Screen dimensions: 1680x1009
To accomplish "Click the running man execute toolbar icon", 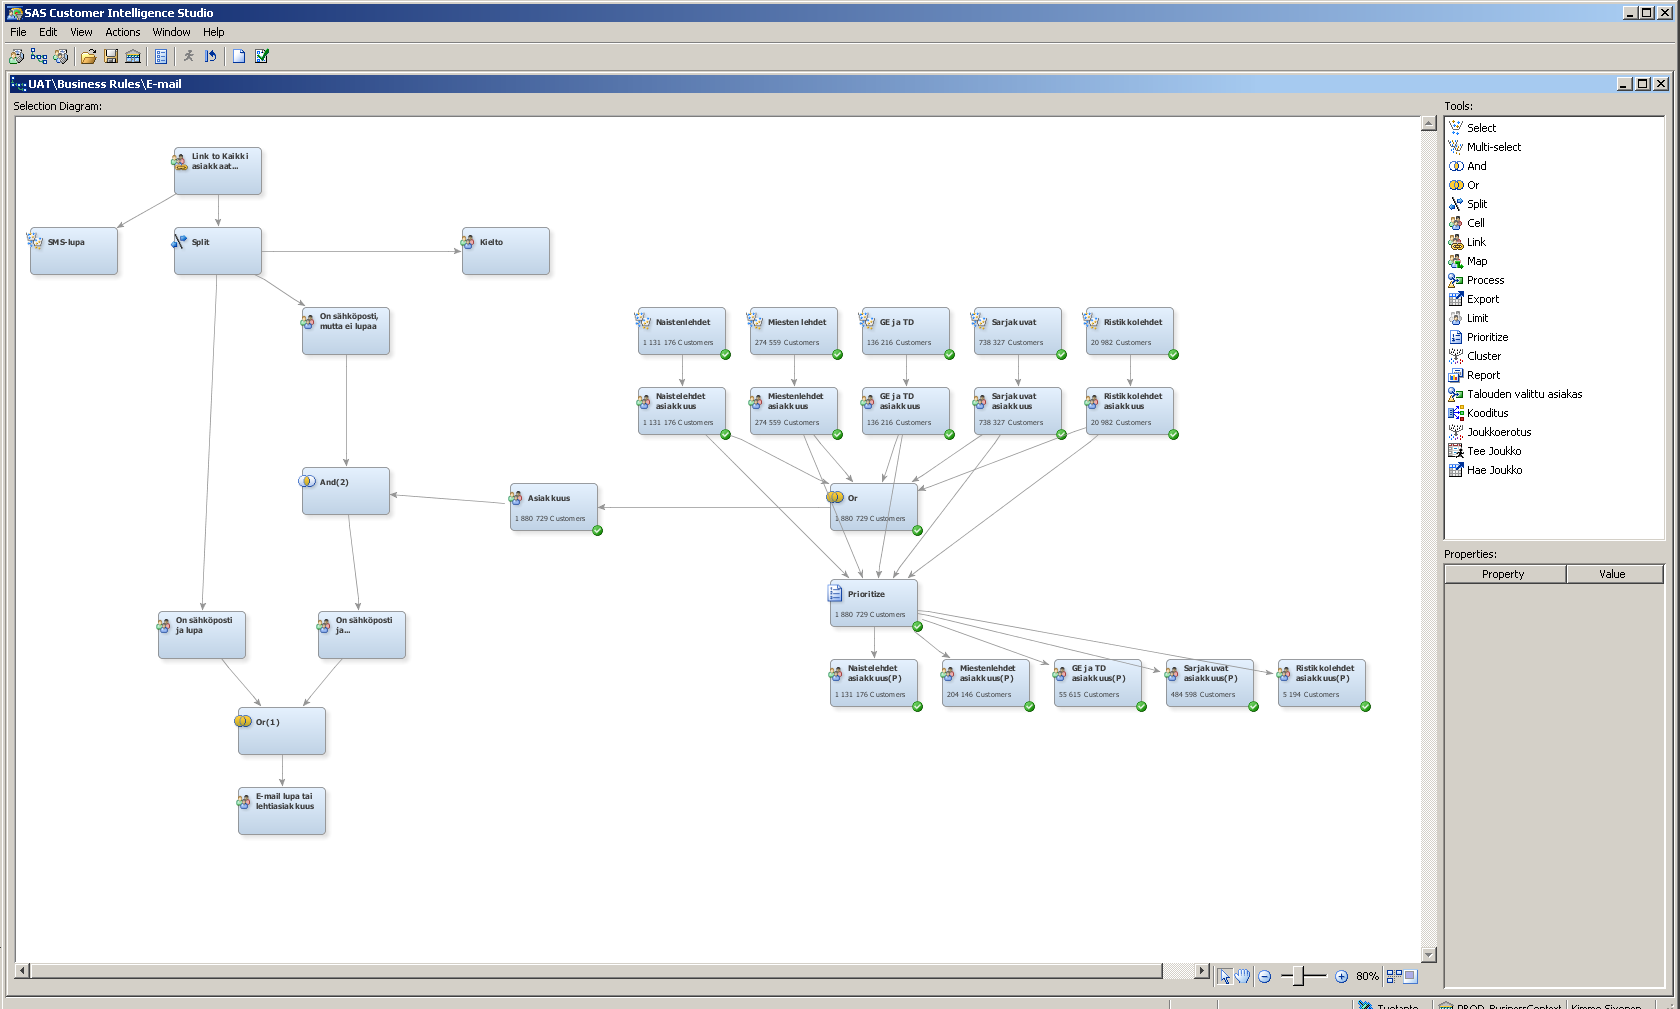I will point(188,57).
